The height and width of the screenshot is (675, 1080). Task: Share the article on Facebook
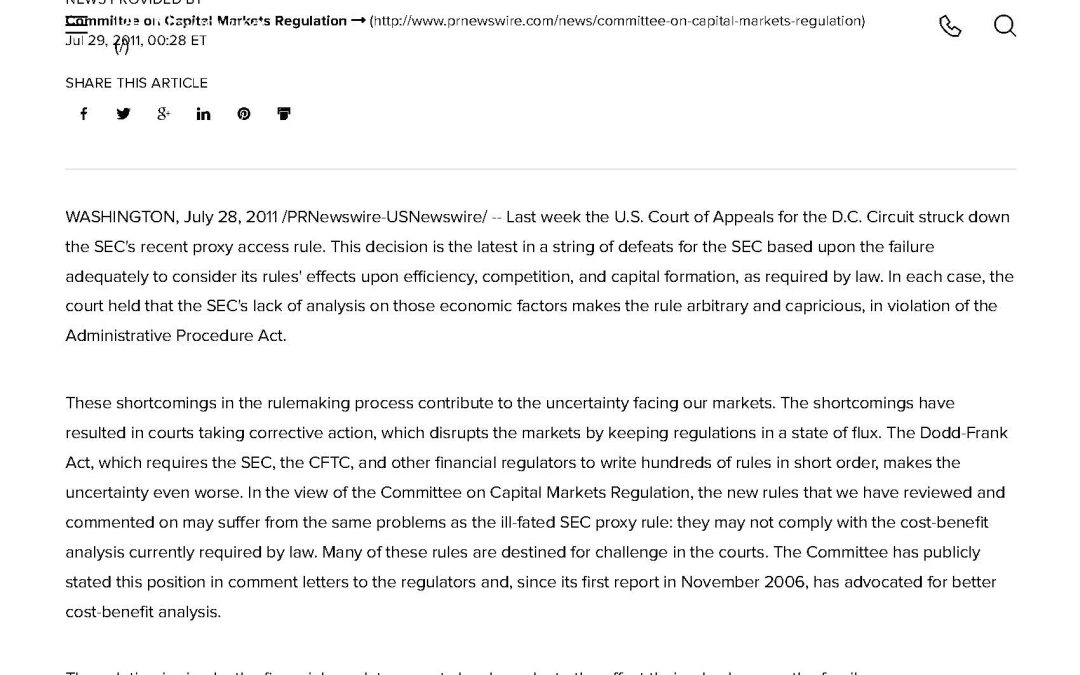[x=84, y=113]
